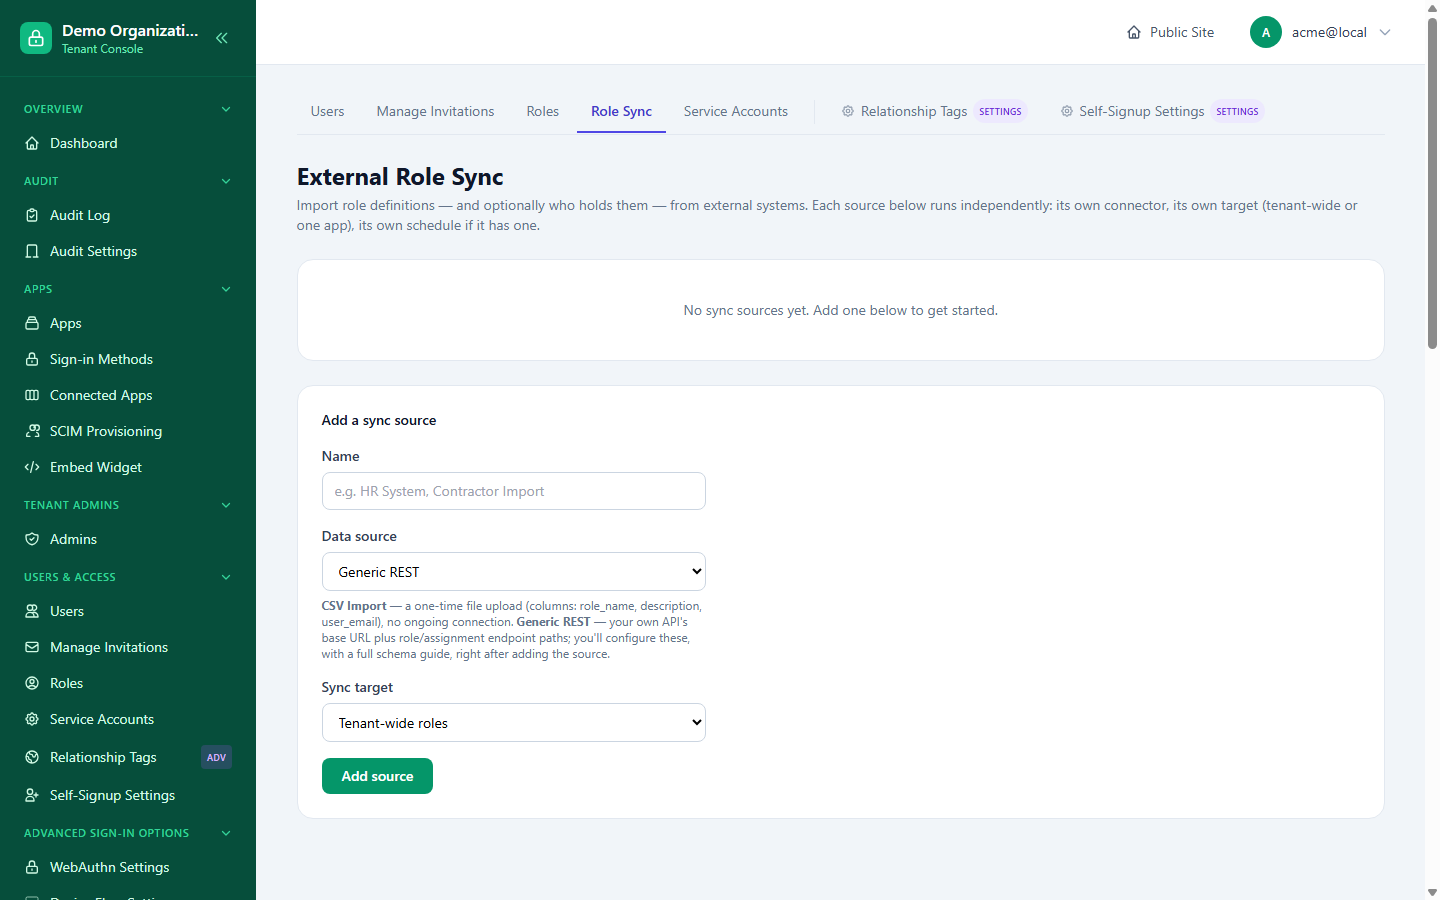The height and width of the screenshot is (900, 1440).
Task: Open the Data source dropdown
Action: (x=514, y=572)
